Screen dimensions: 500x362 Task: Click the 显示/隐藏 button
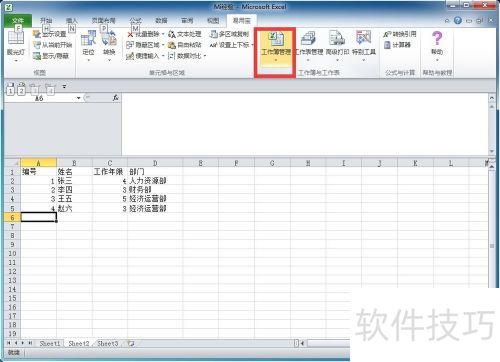pos(51,56)
